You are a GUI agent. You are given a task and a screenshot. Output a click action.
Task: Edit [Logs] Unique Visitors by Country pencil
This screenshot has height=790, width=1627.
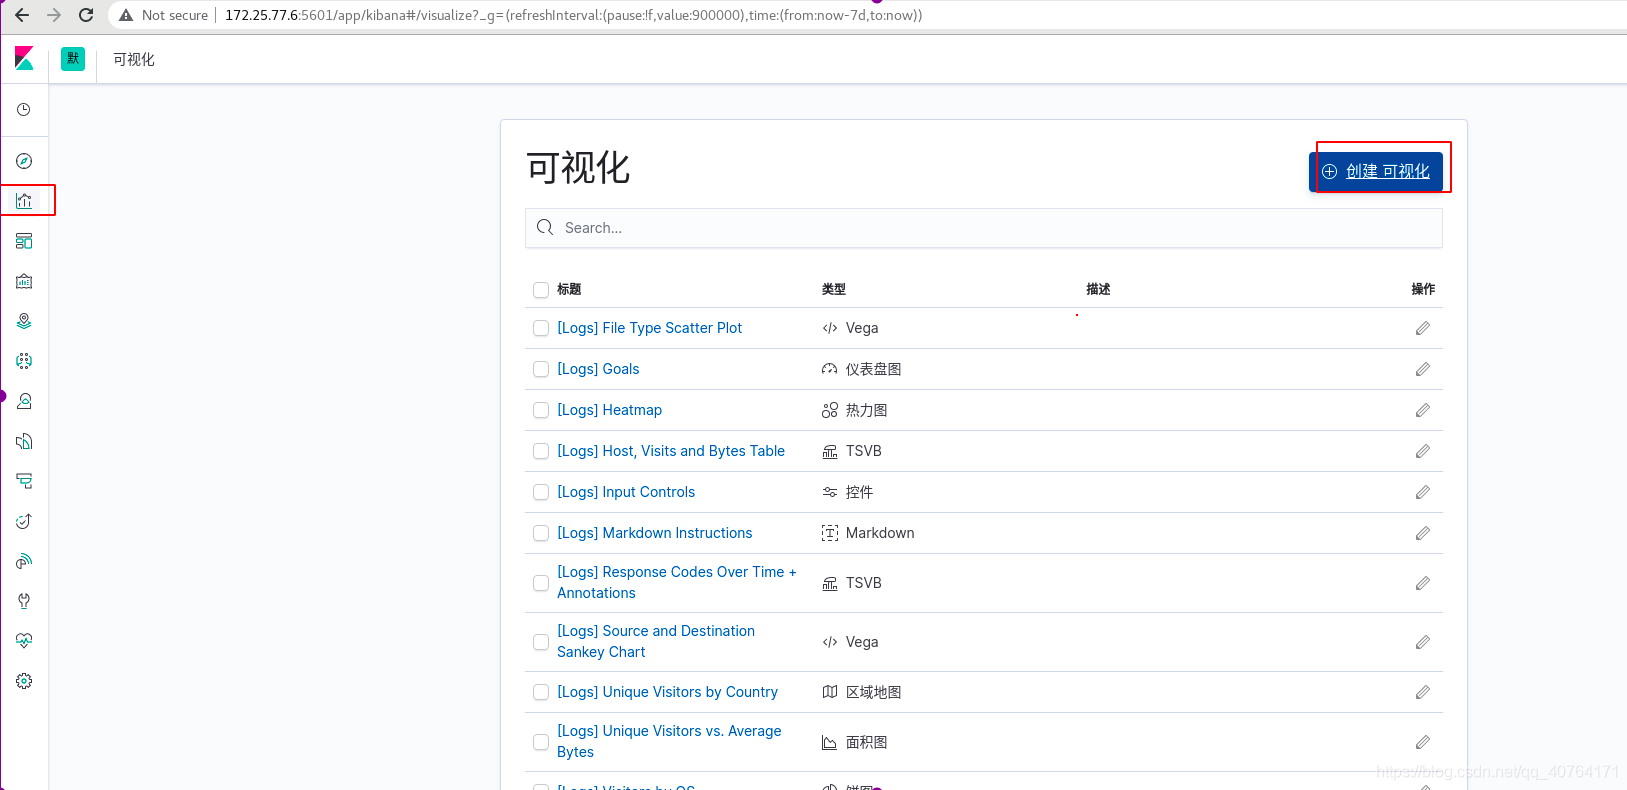click(x=1423, y=692)
